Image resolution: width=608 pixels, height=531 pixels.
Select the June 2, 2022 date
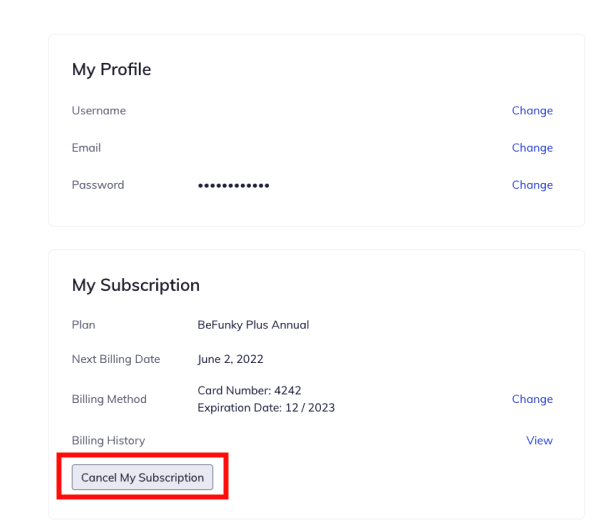(x=230, y=359)
